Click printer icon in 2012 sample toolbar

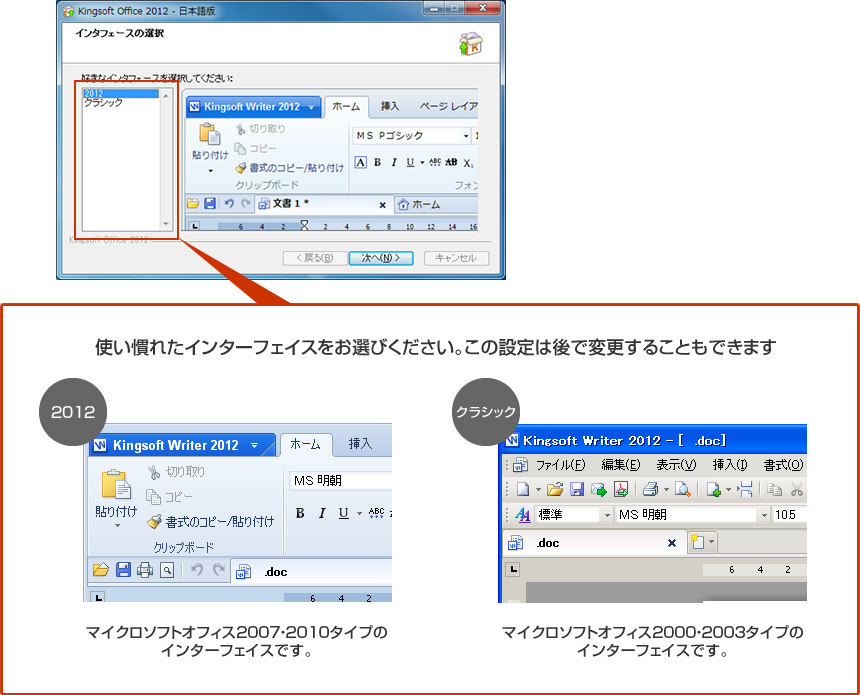[145, 570]
